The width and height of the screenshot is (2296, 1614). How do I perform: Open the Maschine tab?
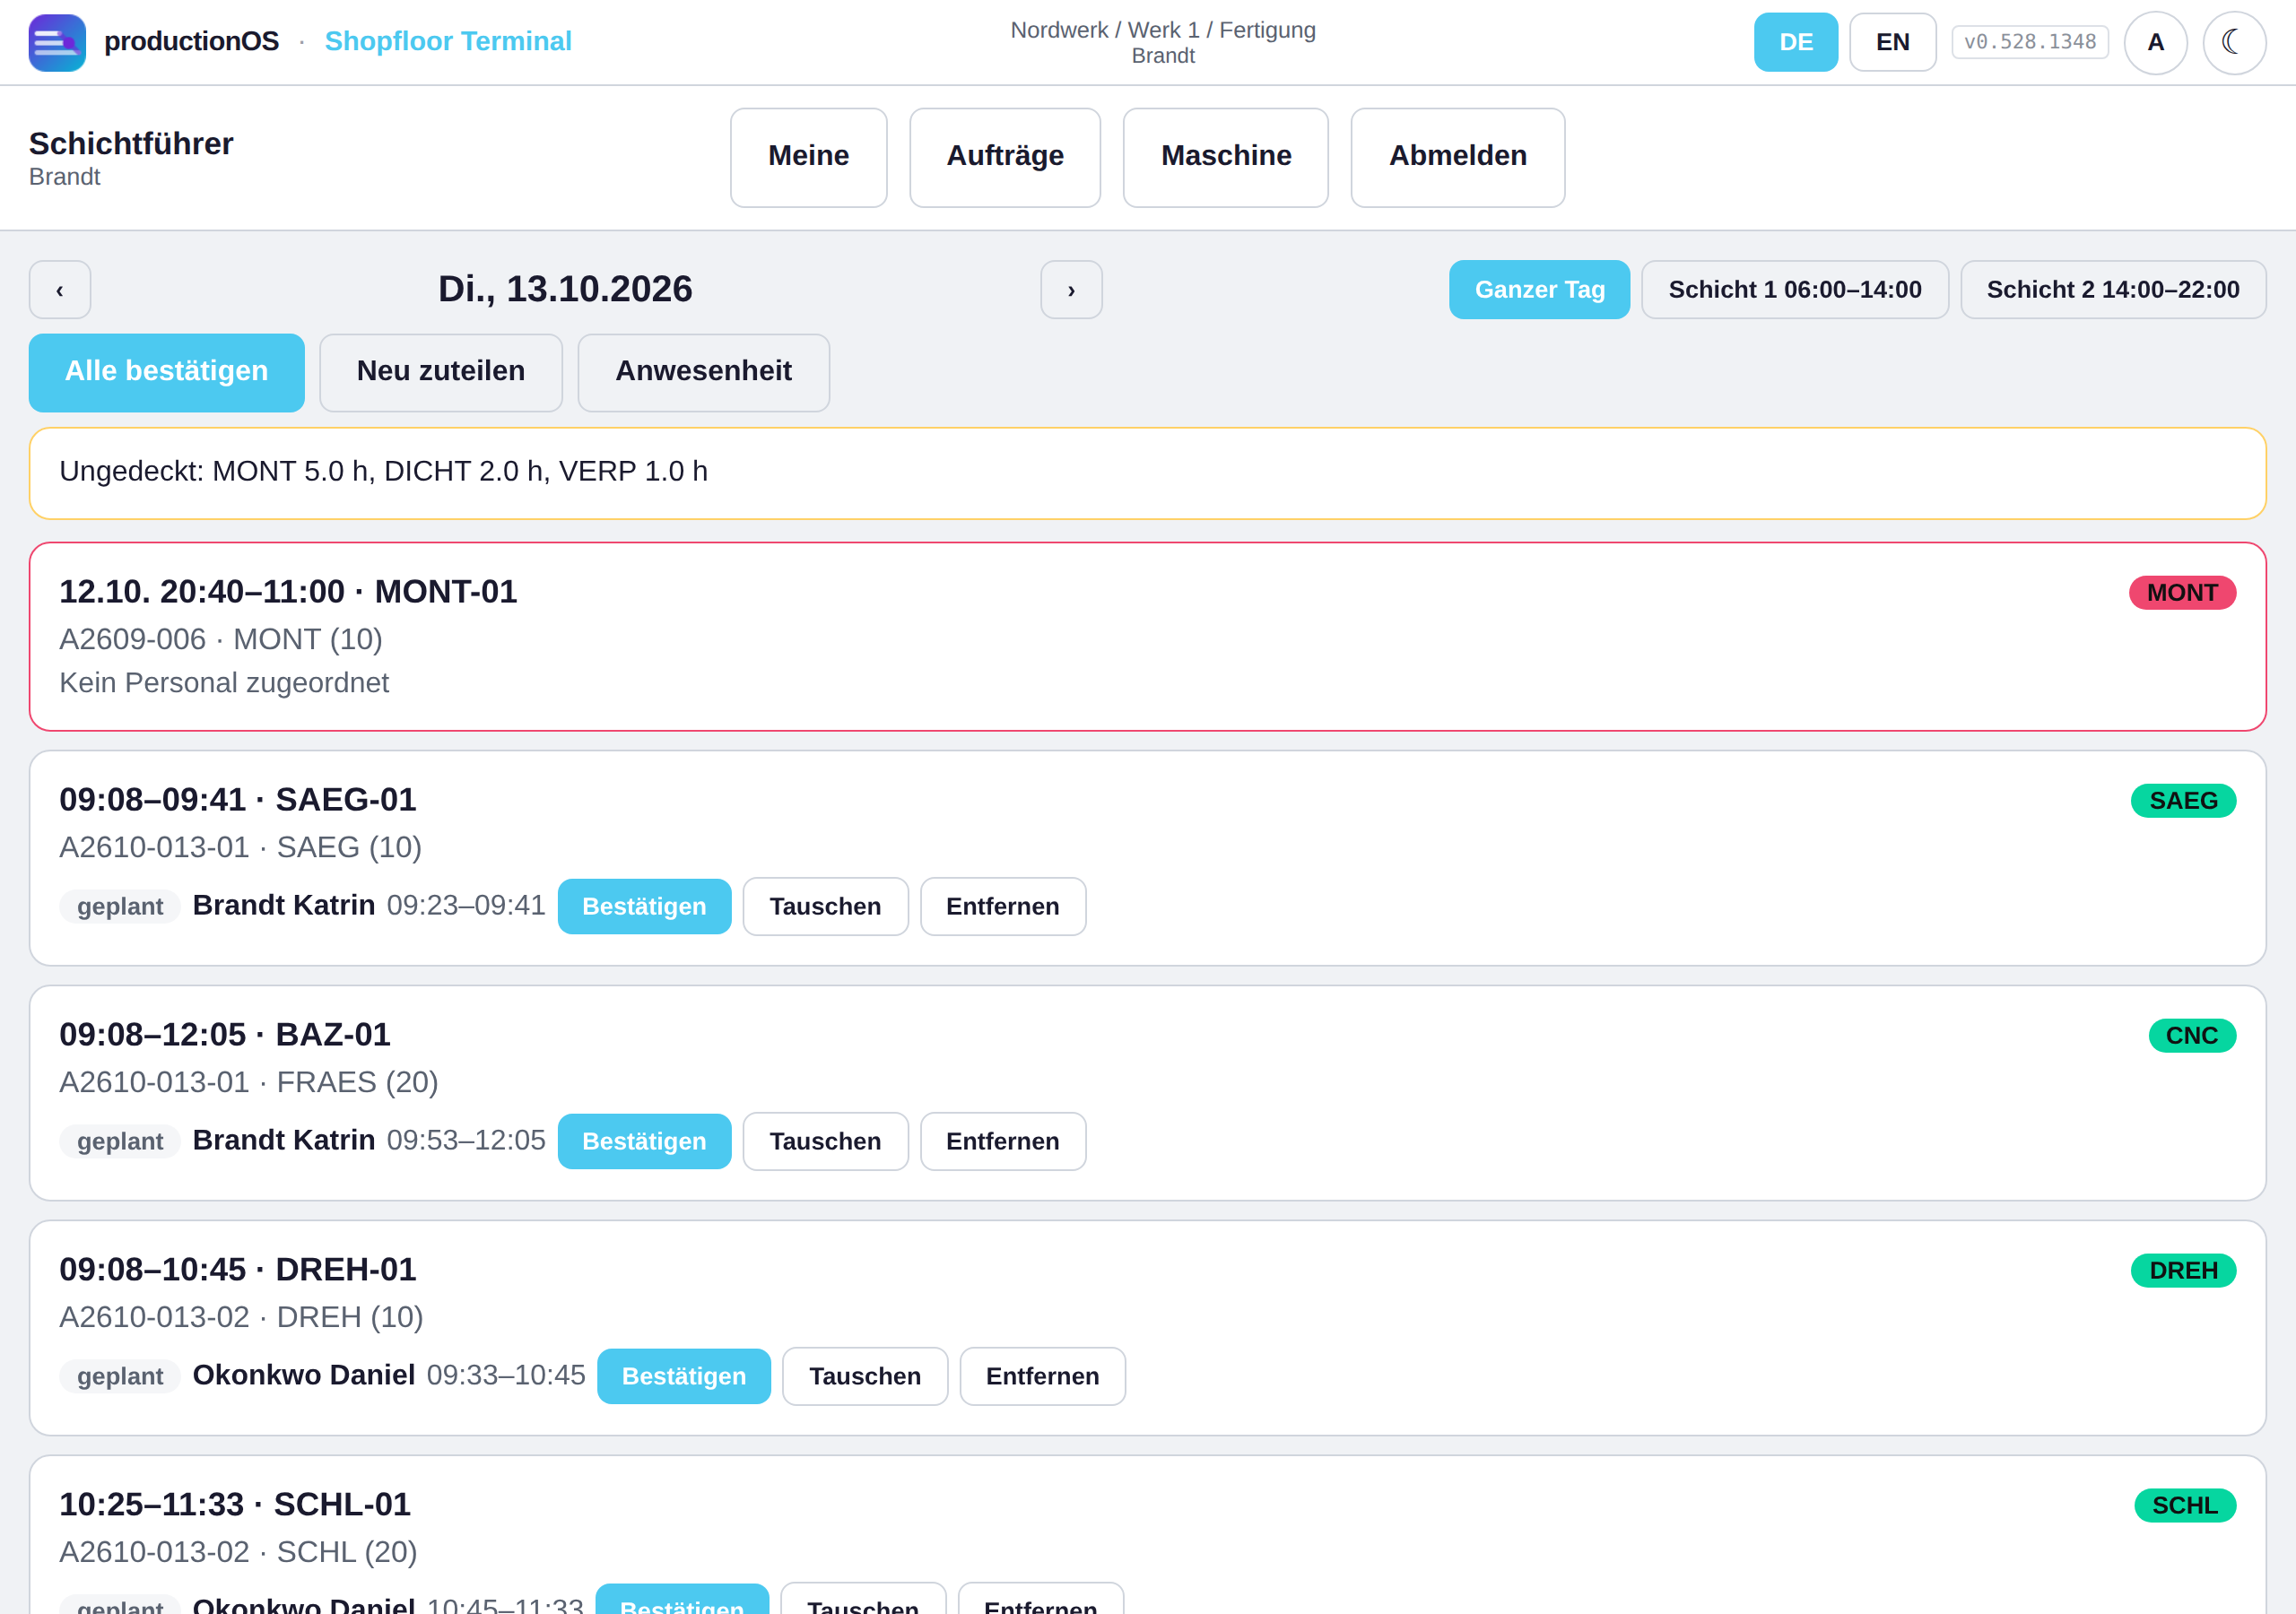coord(1225,157)
